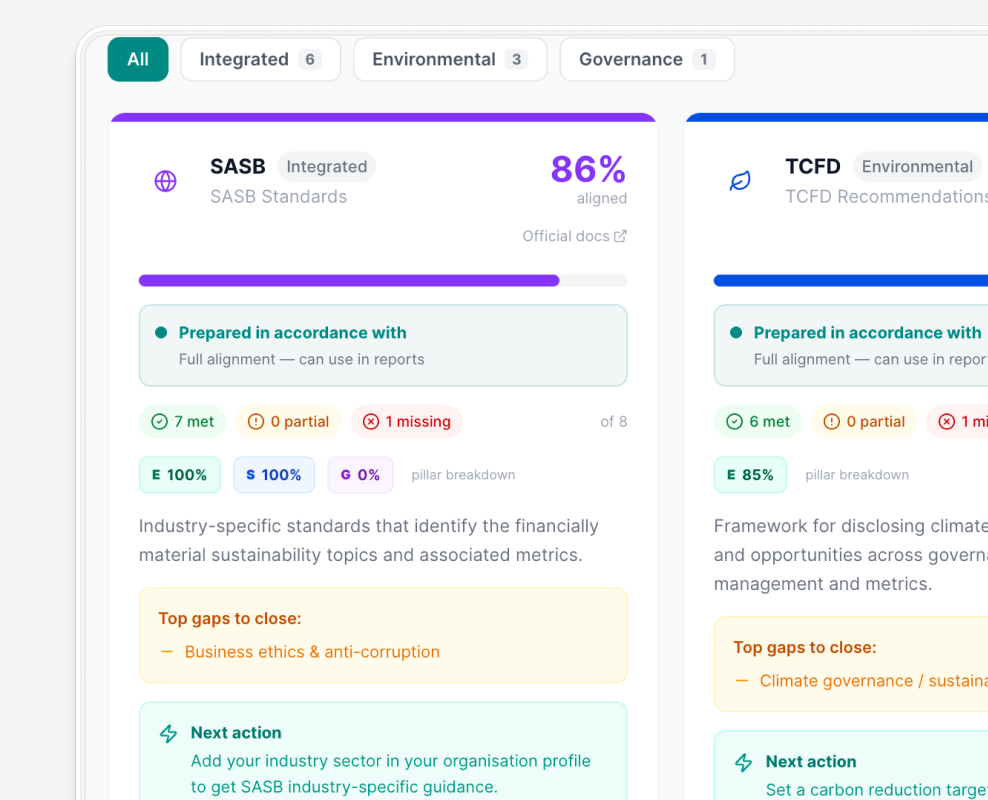Viewport: 988px width, 800px height.
Task: Click the SASB E 100% pillar badge
Action: pyautogui.click(x=180, y=475)
